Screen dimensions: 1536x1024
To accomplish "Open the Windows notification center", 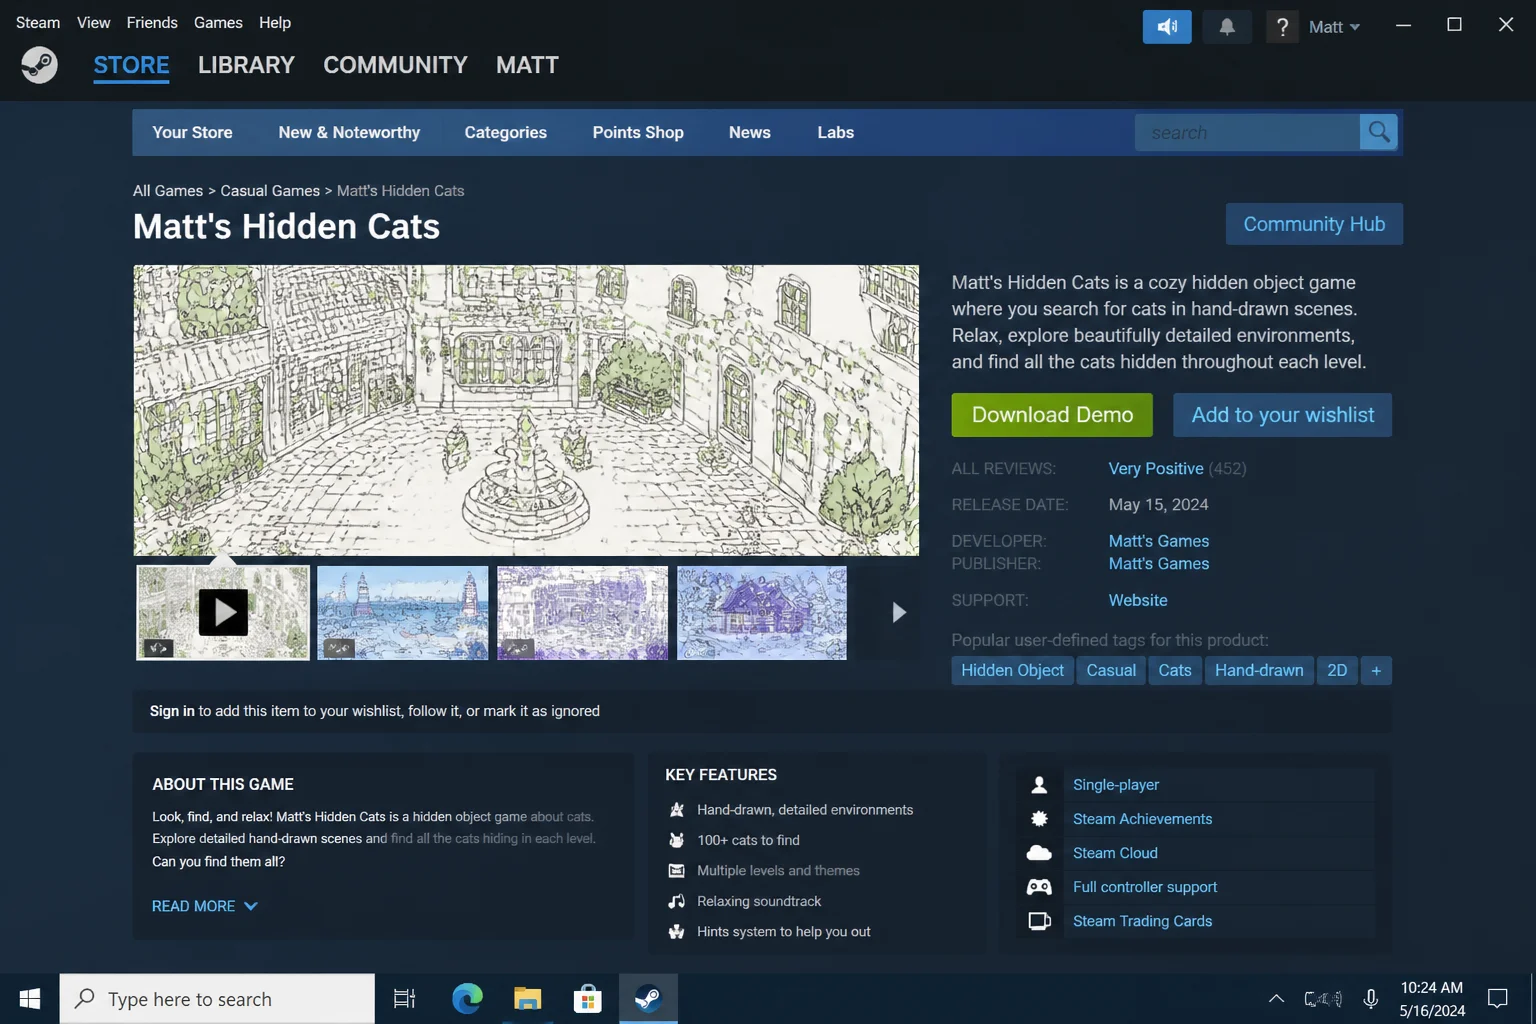I will (x=1497, y=999).
